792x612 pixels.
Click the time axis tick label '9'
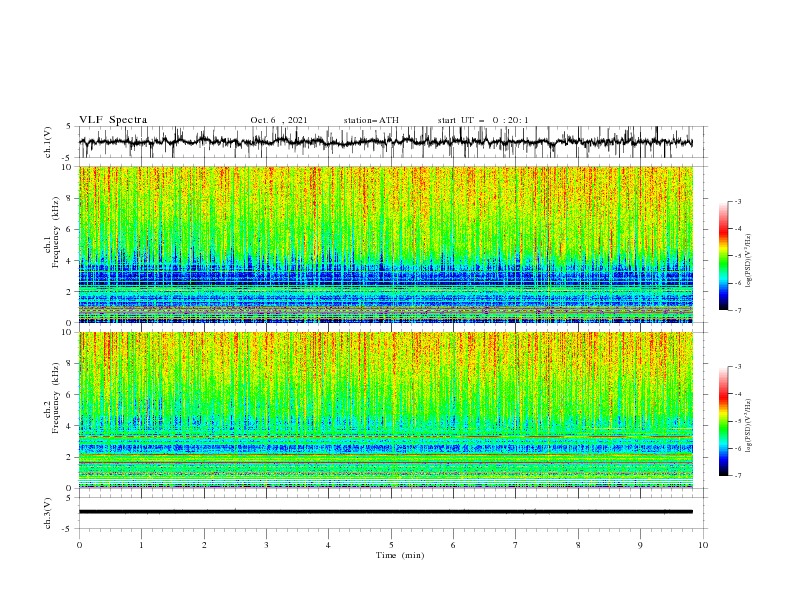click(x=640, y=545)
